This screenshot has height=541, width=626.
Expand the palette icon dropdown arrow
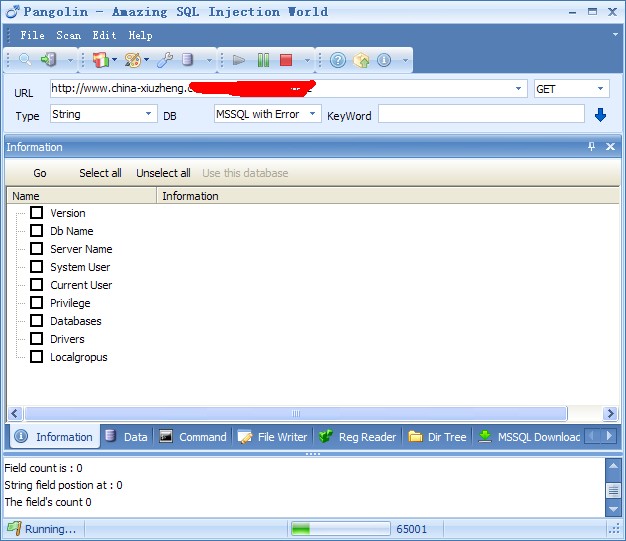click(147, 59)
